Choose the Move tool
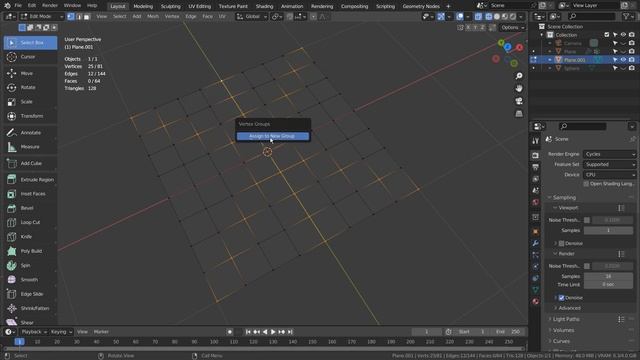Screen dimensions: 640x360 [31, 73]
